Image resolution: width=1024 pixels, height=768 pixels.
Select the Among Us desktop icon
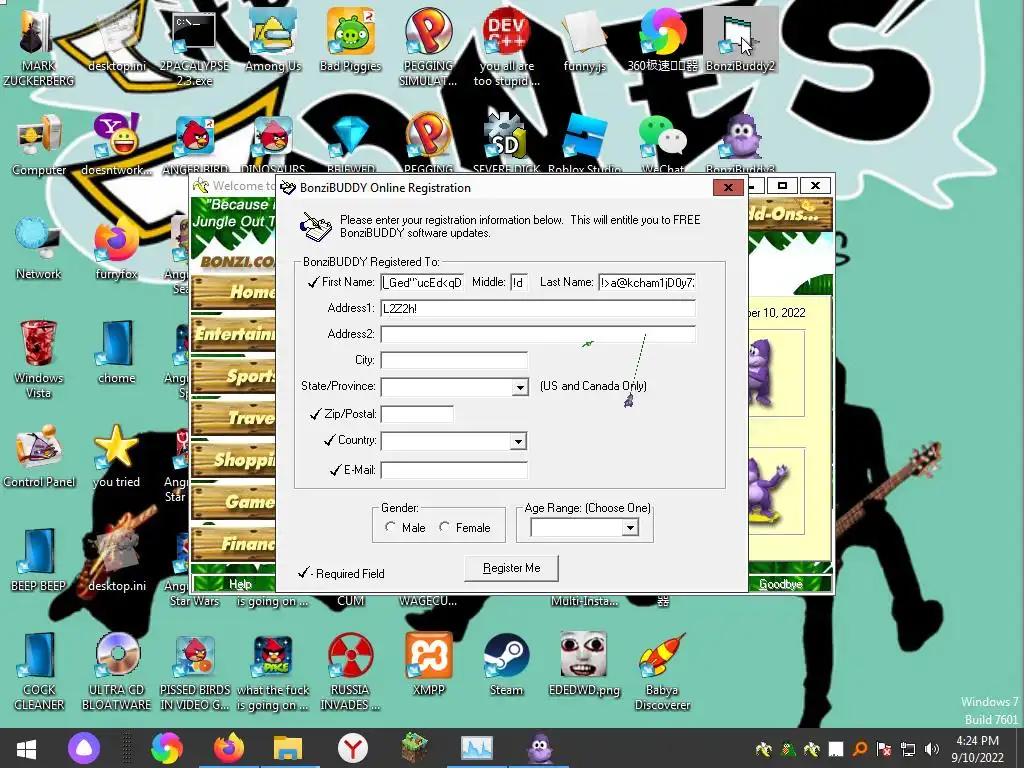coord(273,40)
